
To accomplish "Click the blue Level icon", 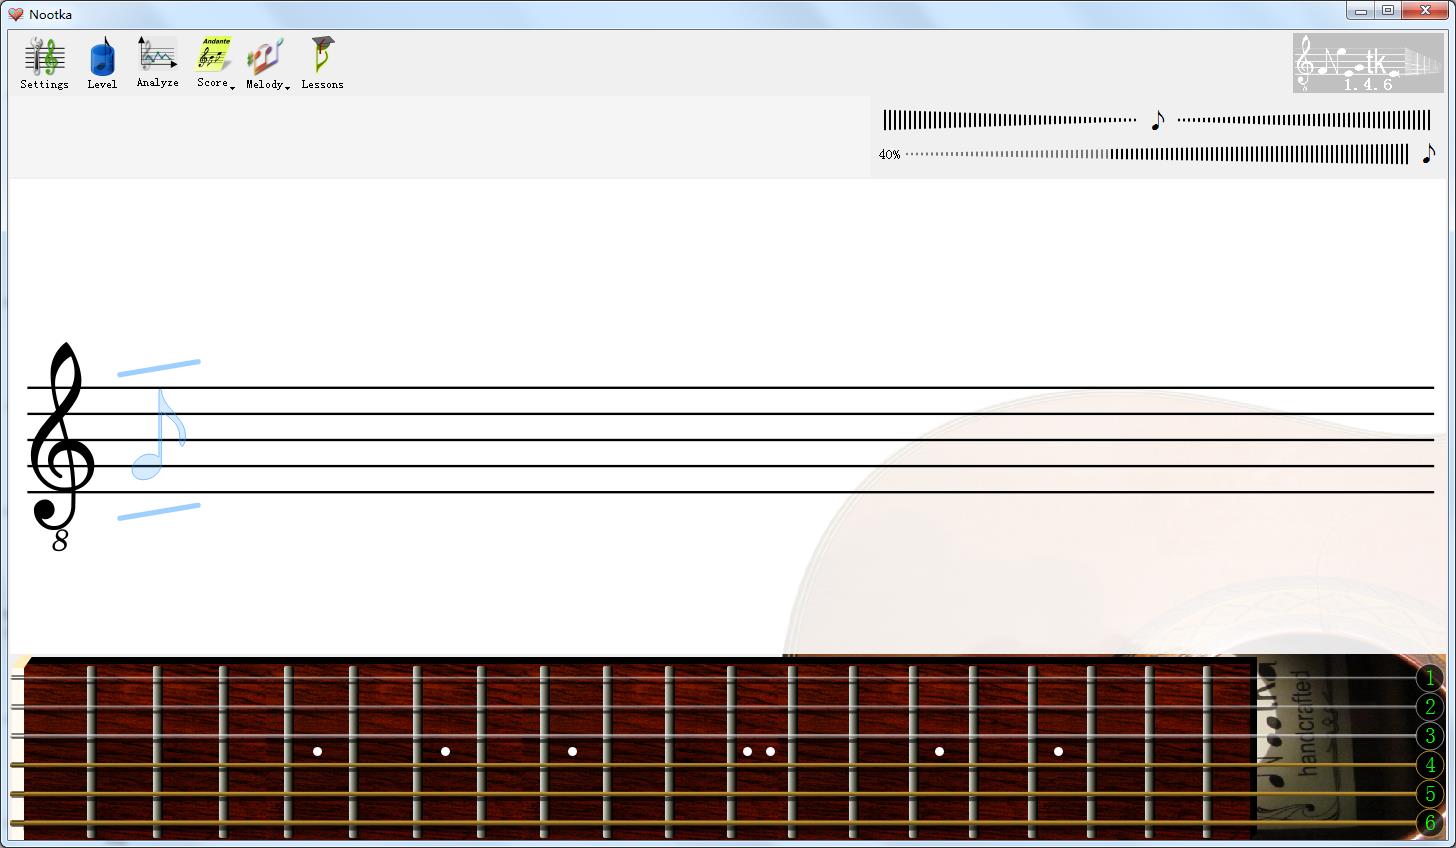I will point(102,58).
